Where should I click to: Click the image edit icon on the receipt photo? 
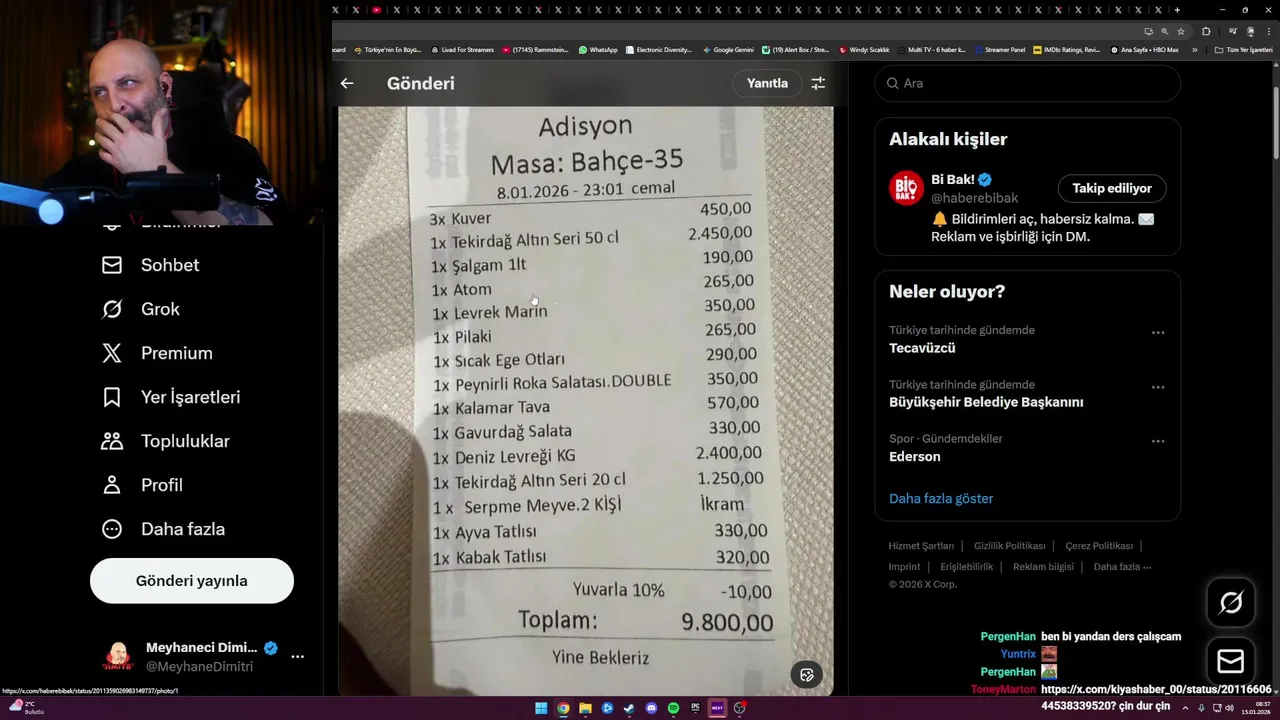(x=807, y=675)
